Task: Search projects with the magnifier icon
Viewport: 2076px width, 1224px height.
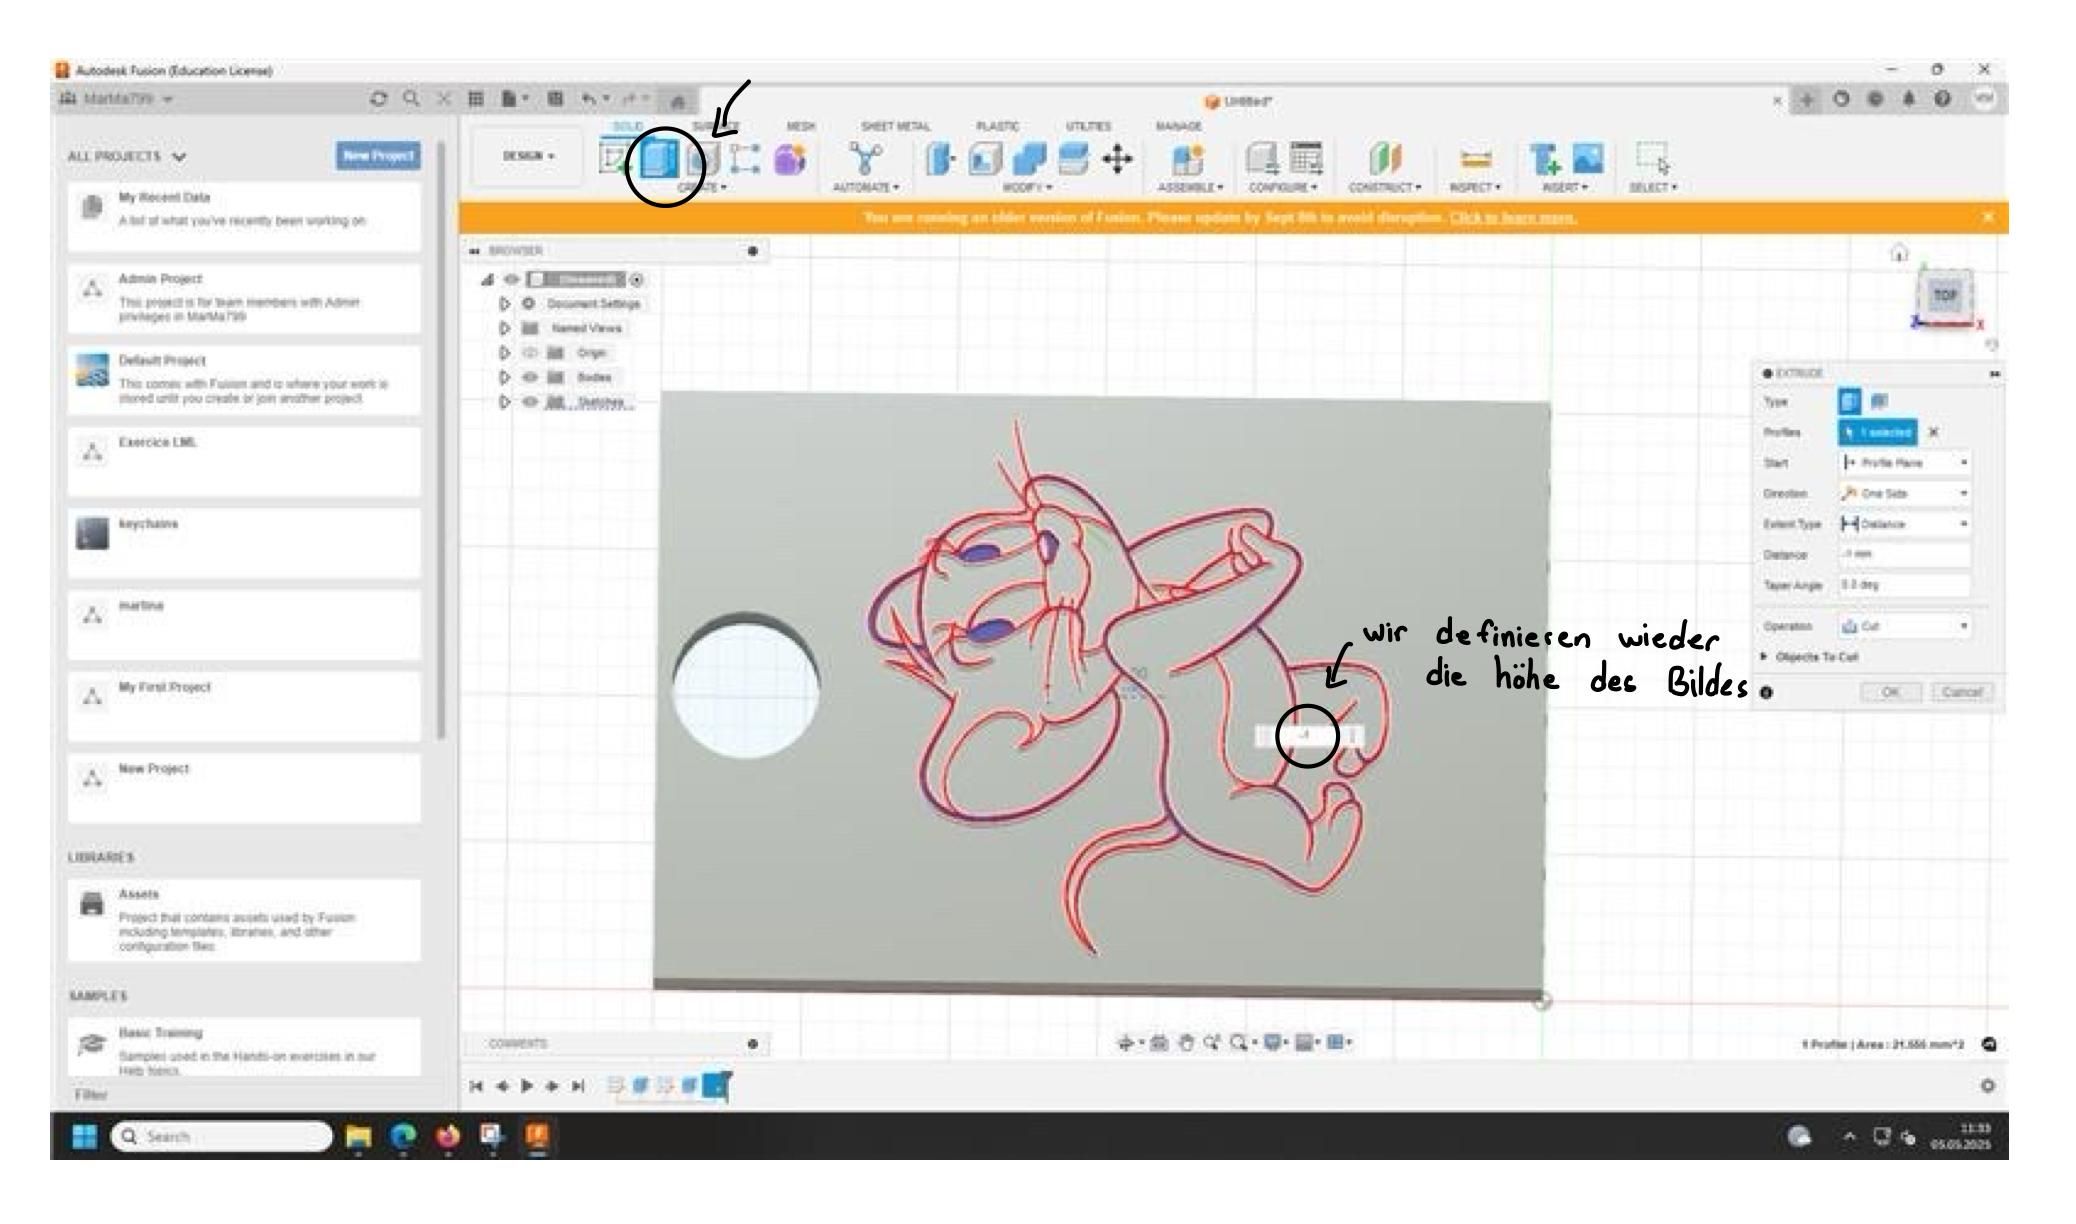Action: 411,100
